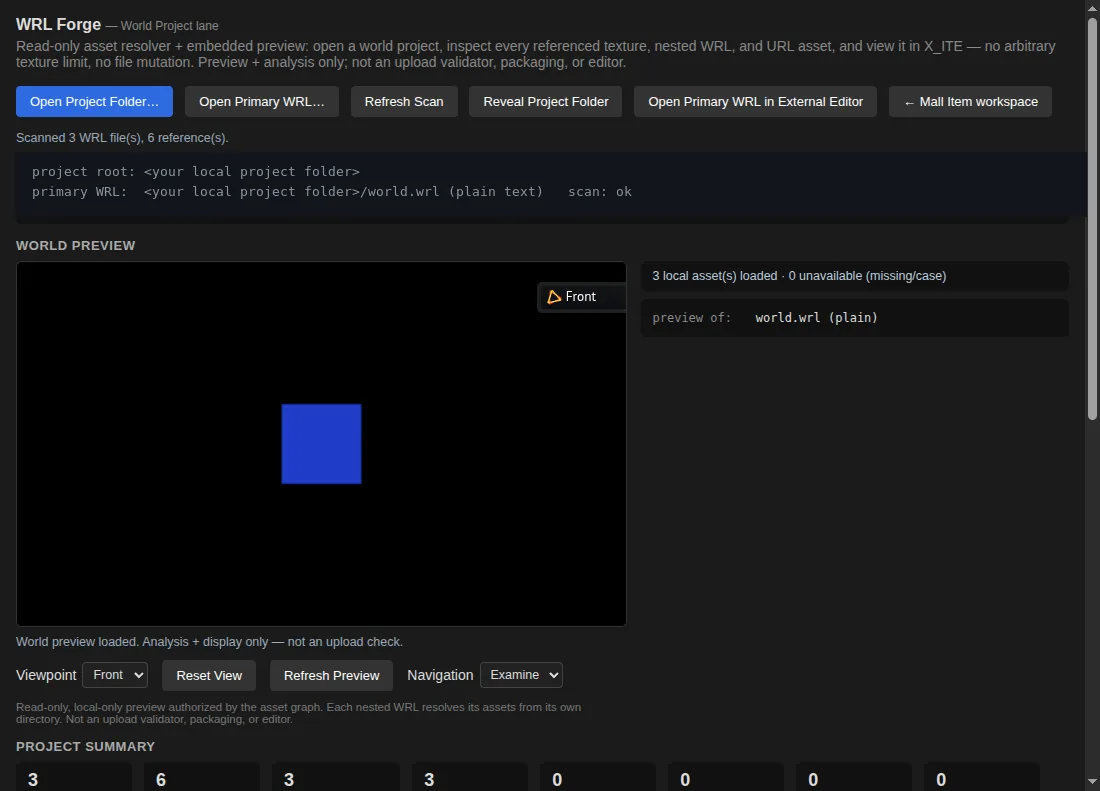1100x791 pixels.
Task: Go back to Mall Item workspace
Action: click(970, 102)
